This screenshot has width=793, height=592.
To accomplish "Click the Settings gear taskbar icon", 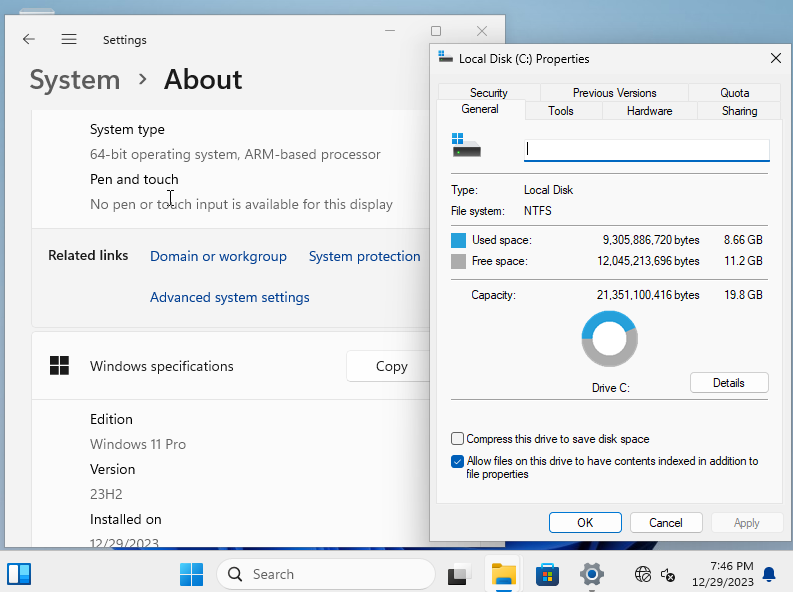I will 592,574.
